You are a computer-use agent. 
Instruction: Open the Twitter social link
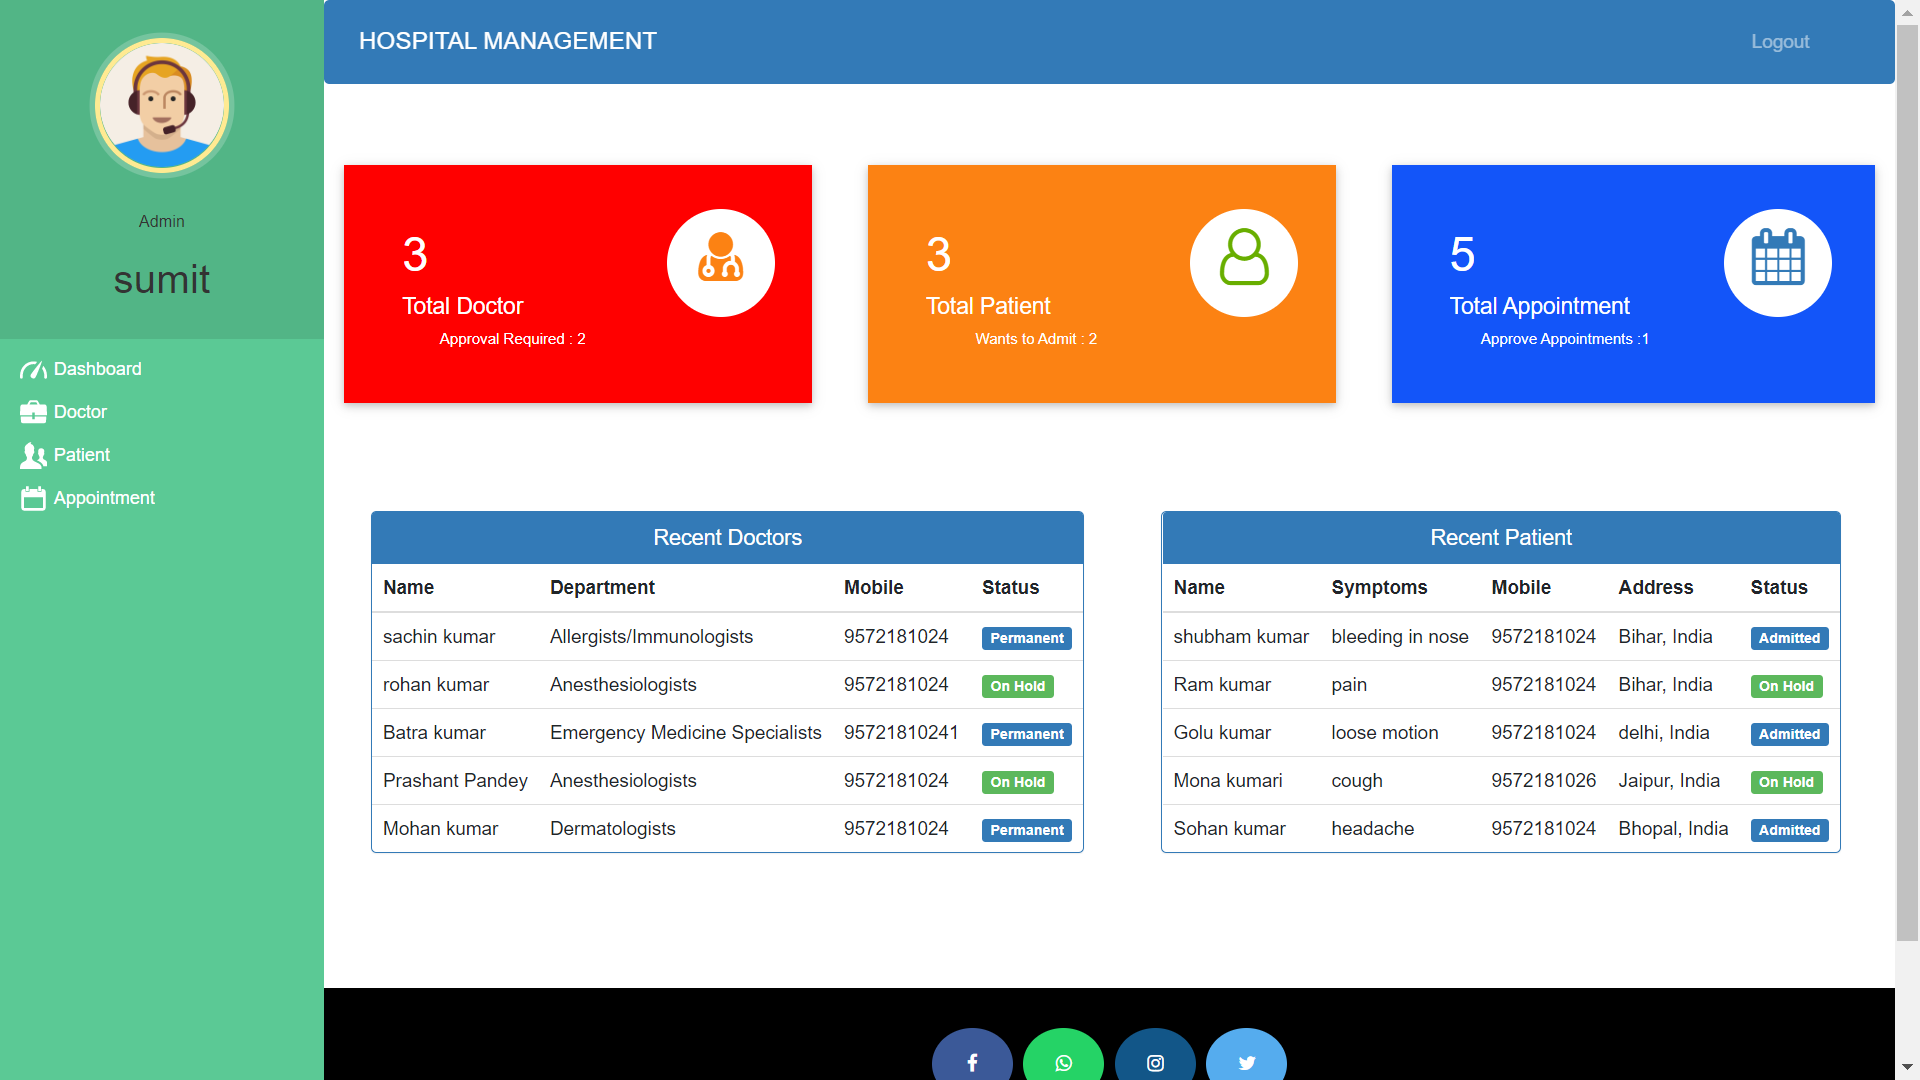click(1246, 1062)
